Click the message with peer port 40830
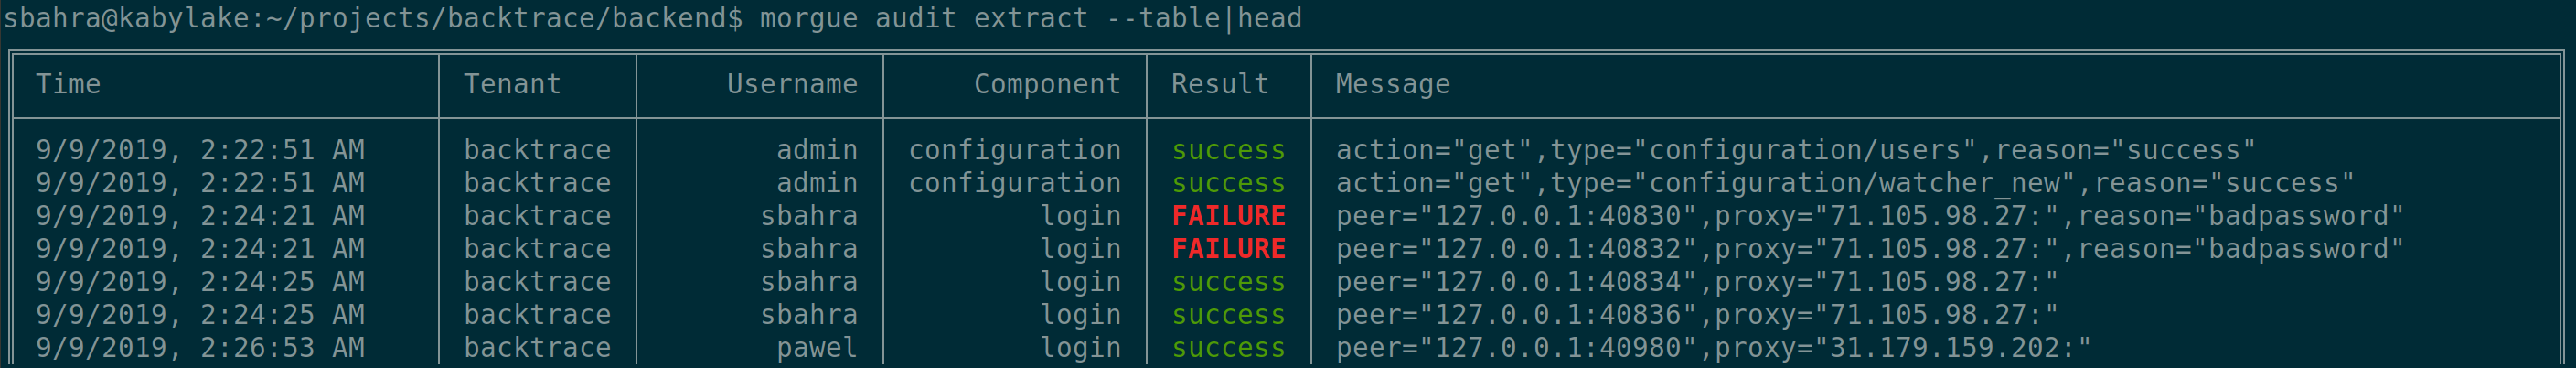Screen dimensions: 2576x368 [x=1869, y=216]
